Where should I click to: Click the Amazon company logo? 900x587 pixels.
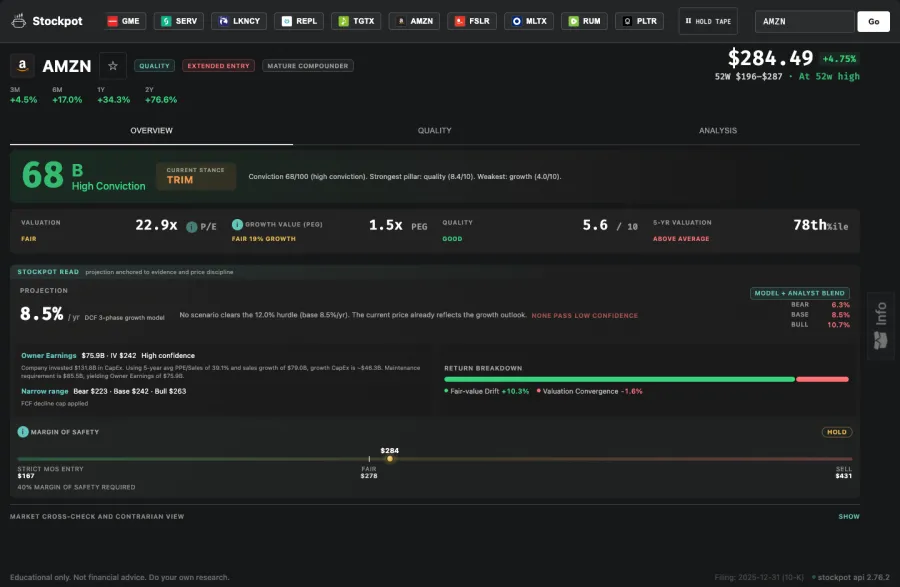tap(22, 66)
